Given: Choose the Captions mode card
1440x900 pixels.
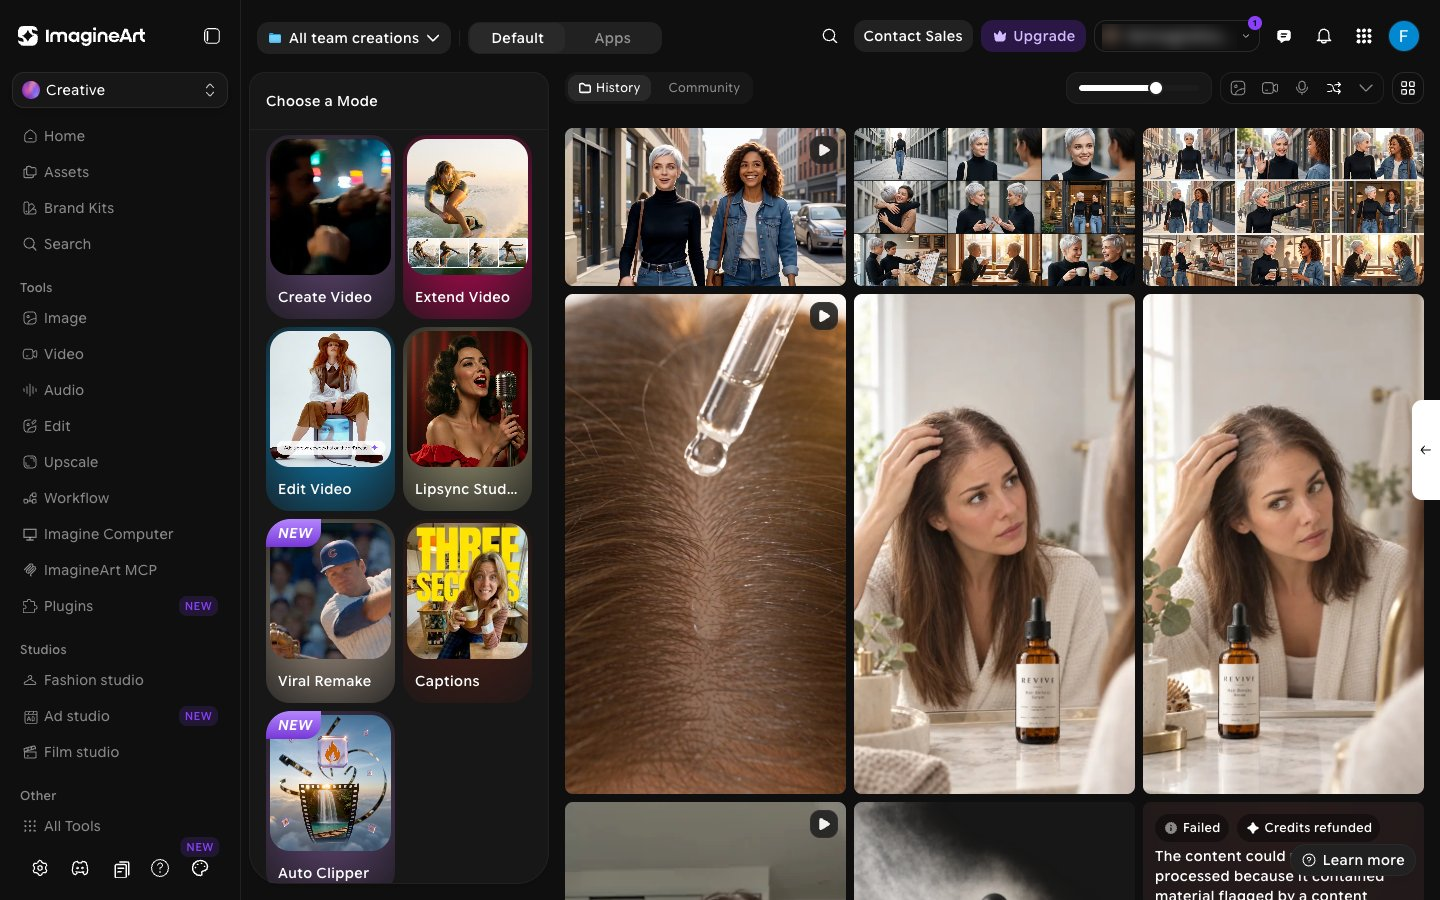Looking at the screenshot, I should [467, 611].
